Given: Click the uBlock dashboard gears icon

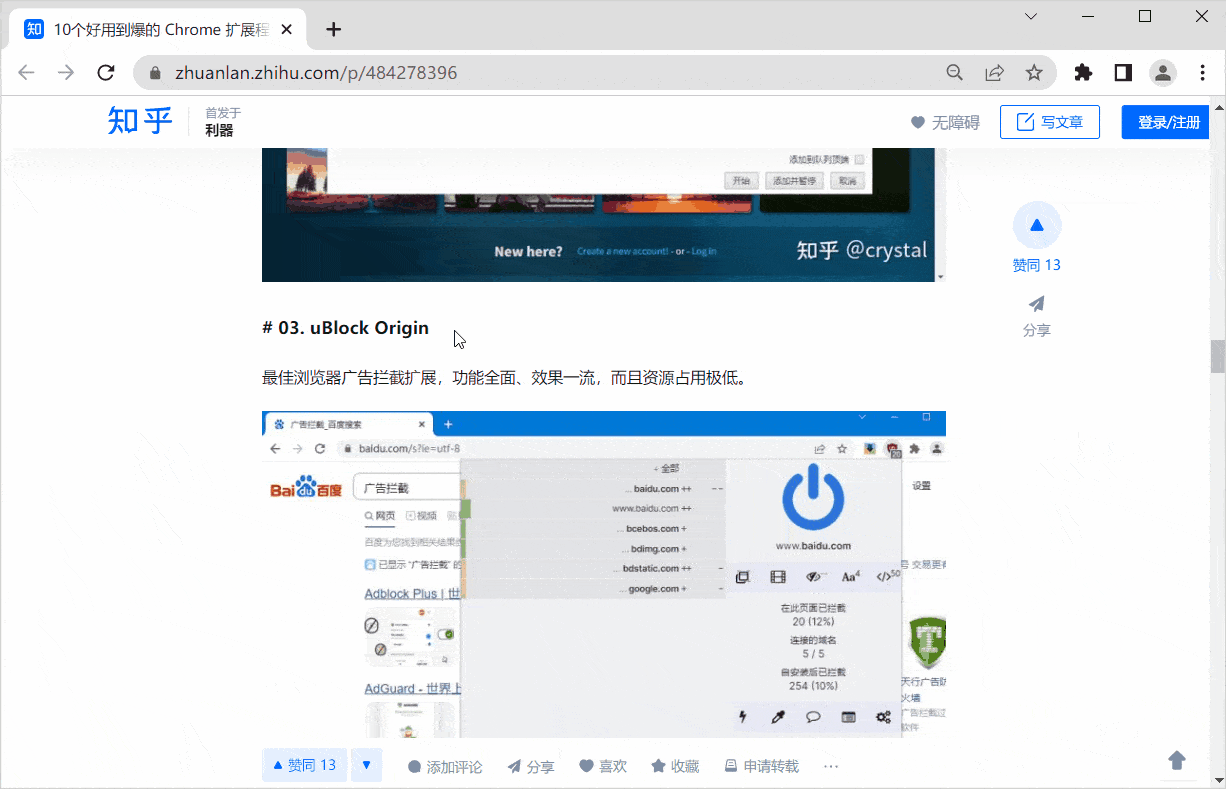Looking at the screenshot, I should tap(883, 717).
